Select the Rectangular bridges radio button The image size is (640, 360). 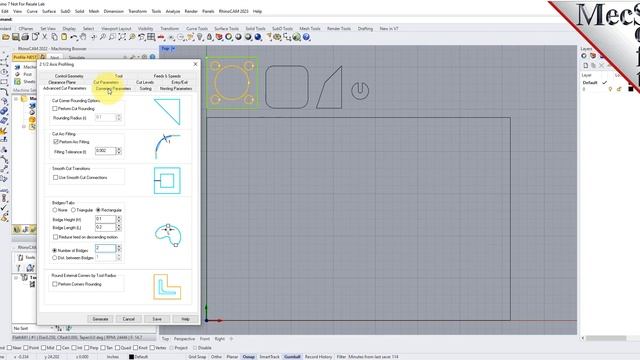(98, 210)
